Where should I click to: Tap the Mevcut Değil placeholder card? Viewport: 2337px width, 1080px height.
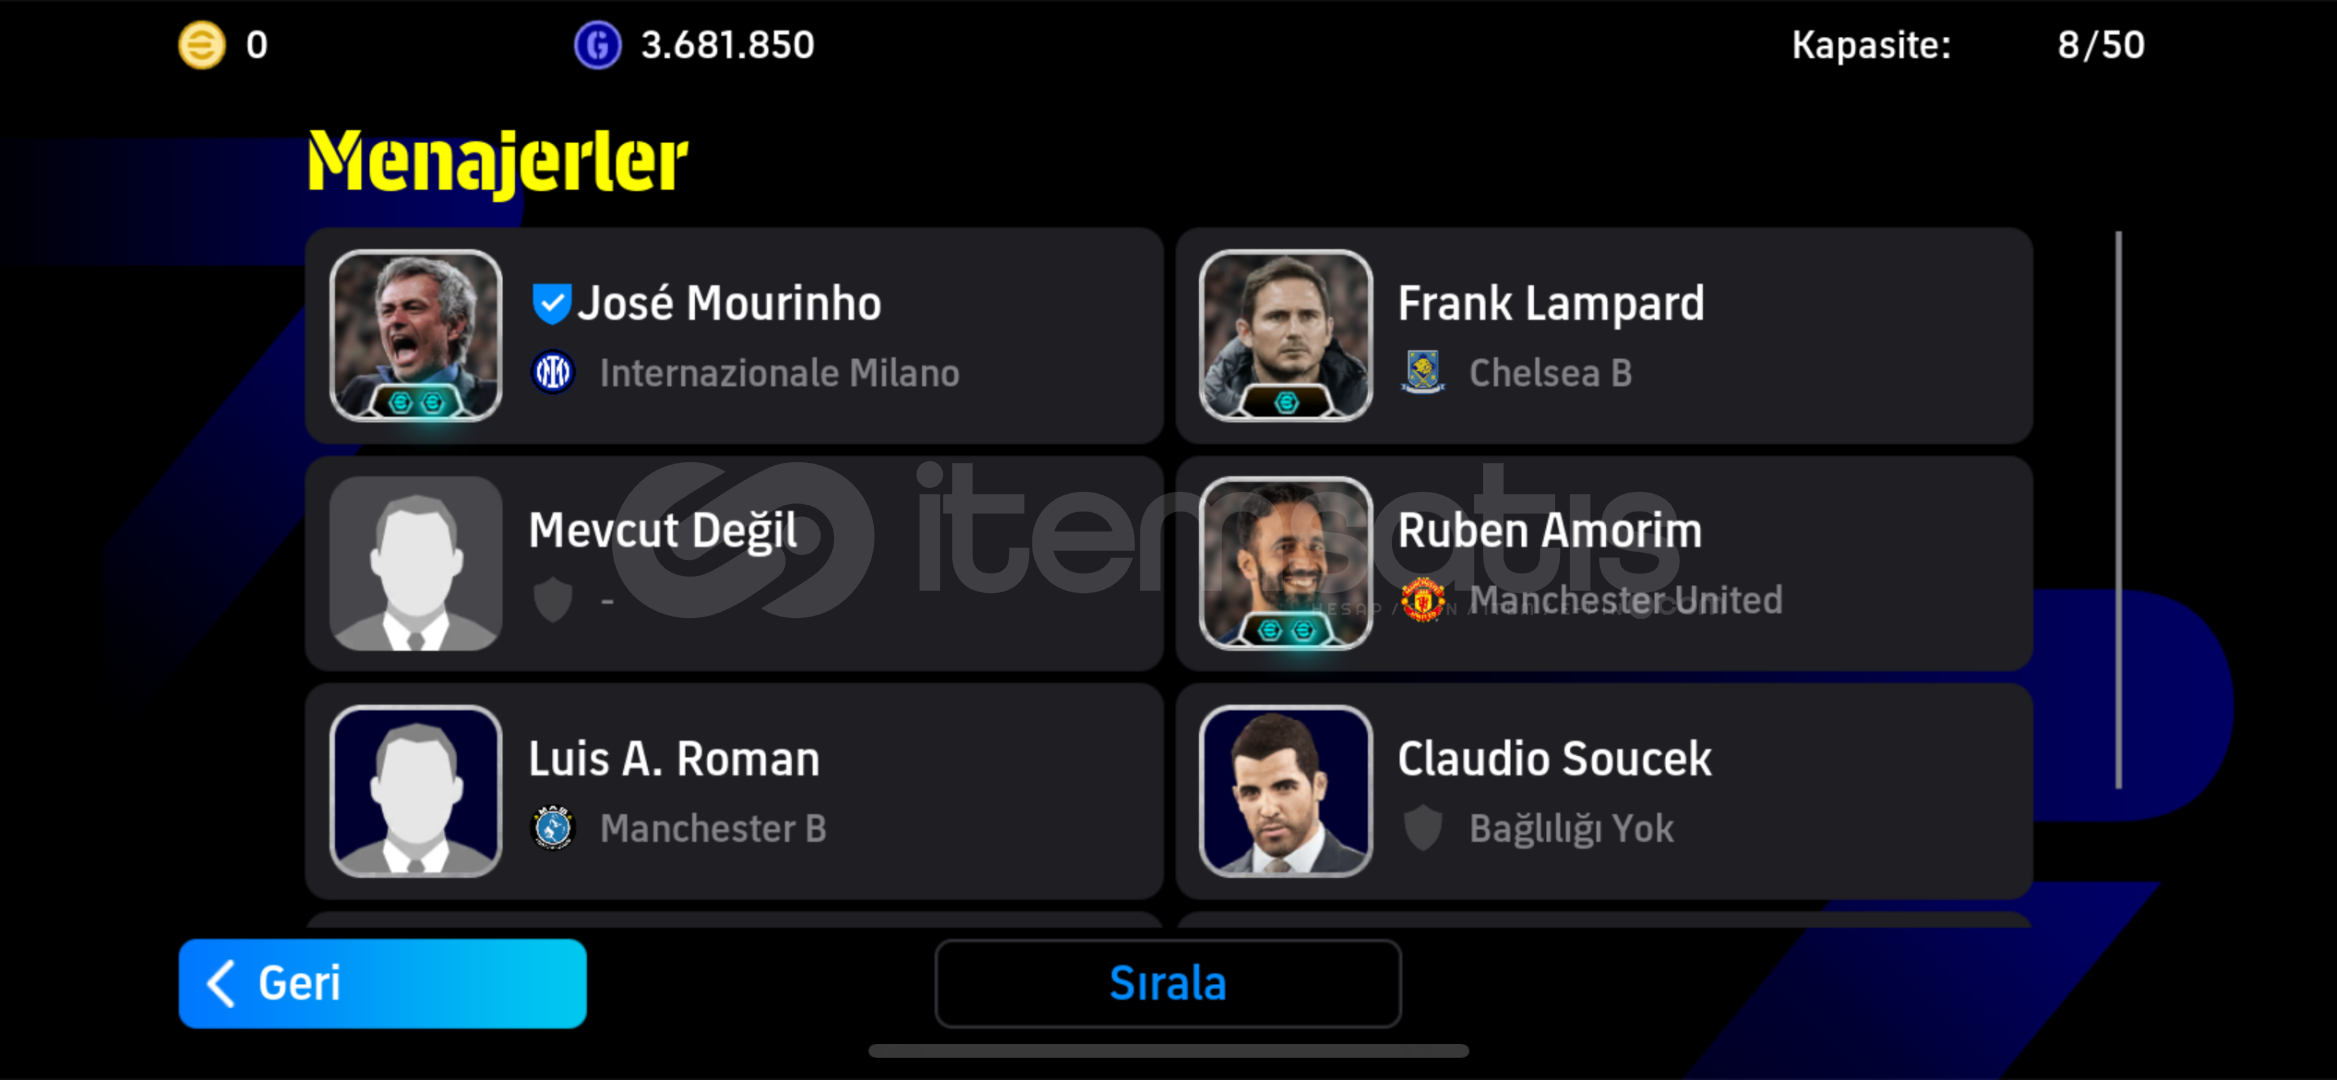pyautogui.click(x=734, y=563)
